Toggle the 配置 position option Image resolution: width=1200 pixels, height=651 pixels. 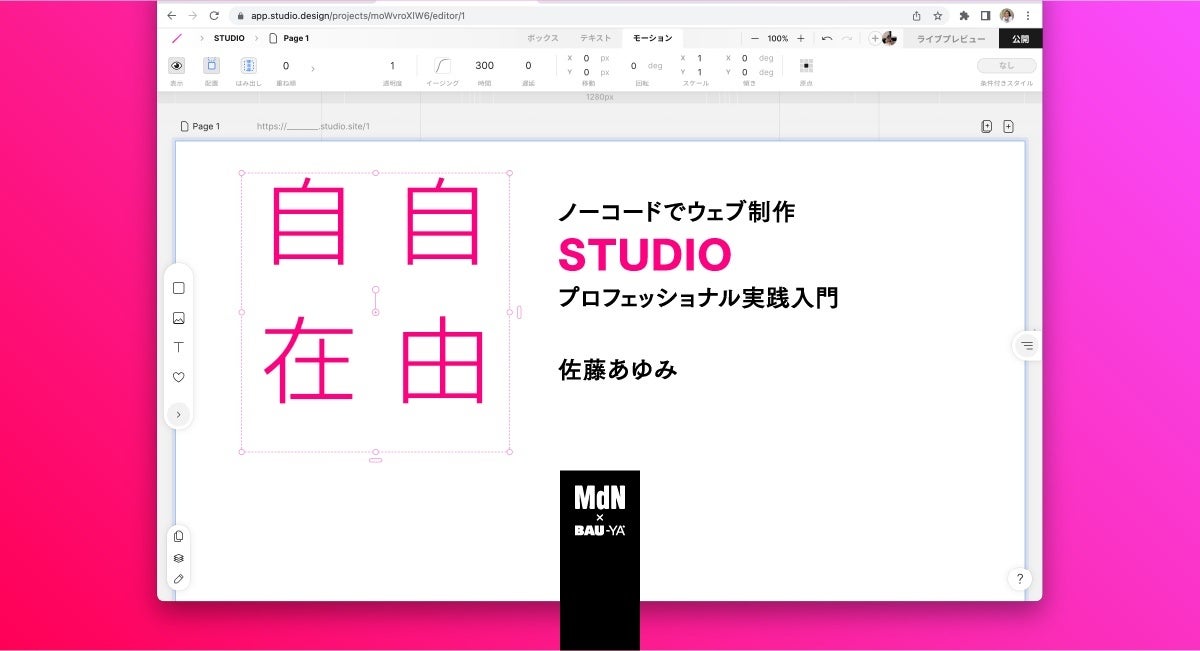click(211, 65)
